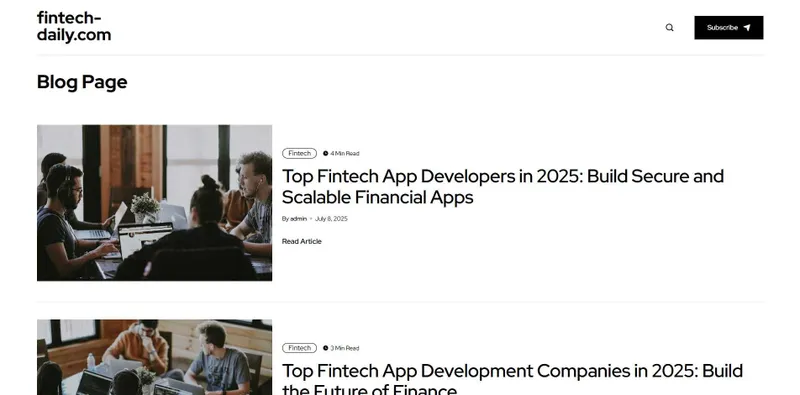
Task: Click the dot separator before the date
Action: (x=311, y=218)
